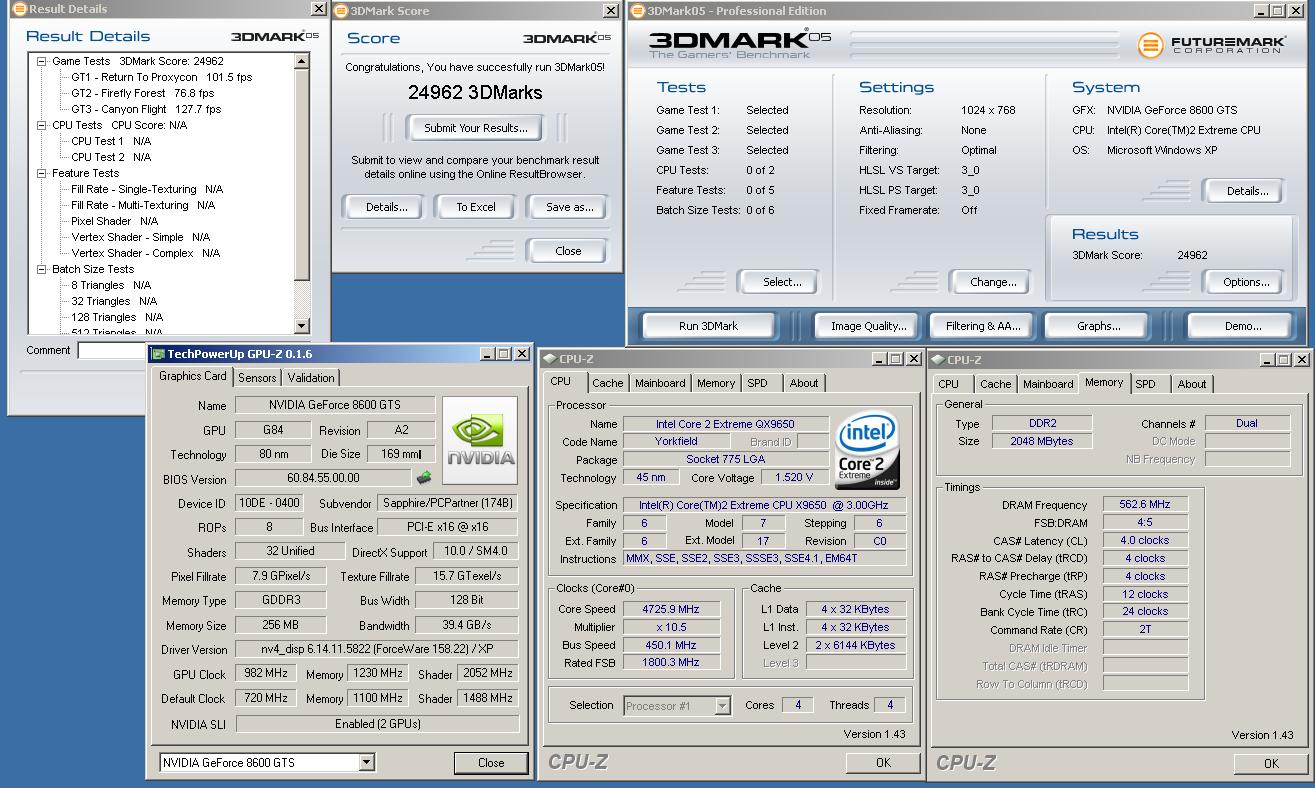Select GT2 - Firefly Forest row
Screen dimensions: 1315x788
pyautogui.click(x=143, y=93)
